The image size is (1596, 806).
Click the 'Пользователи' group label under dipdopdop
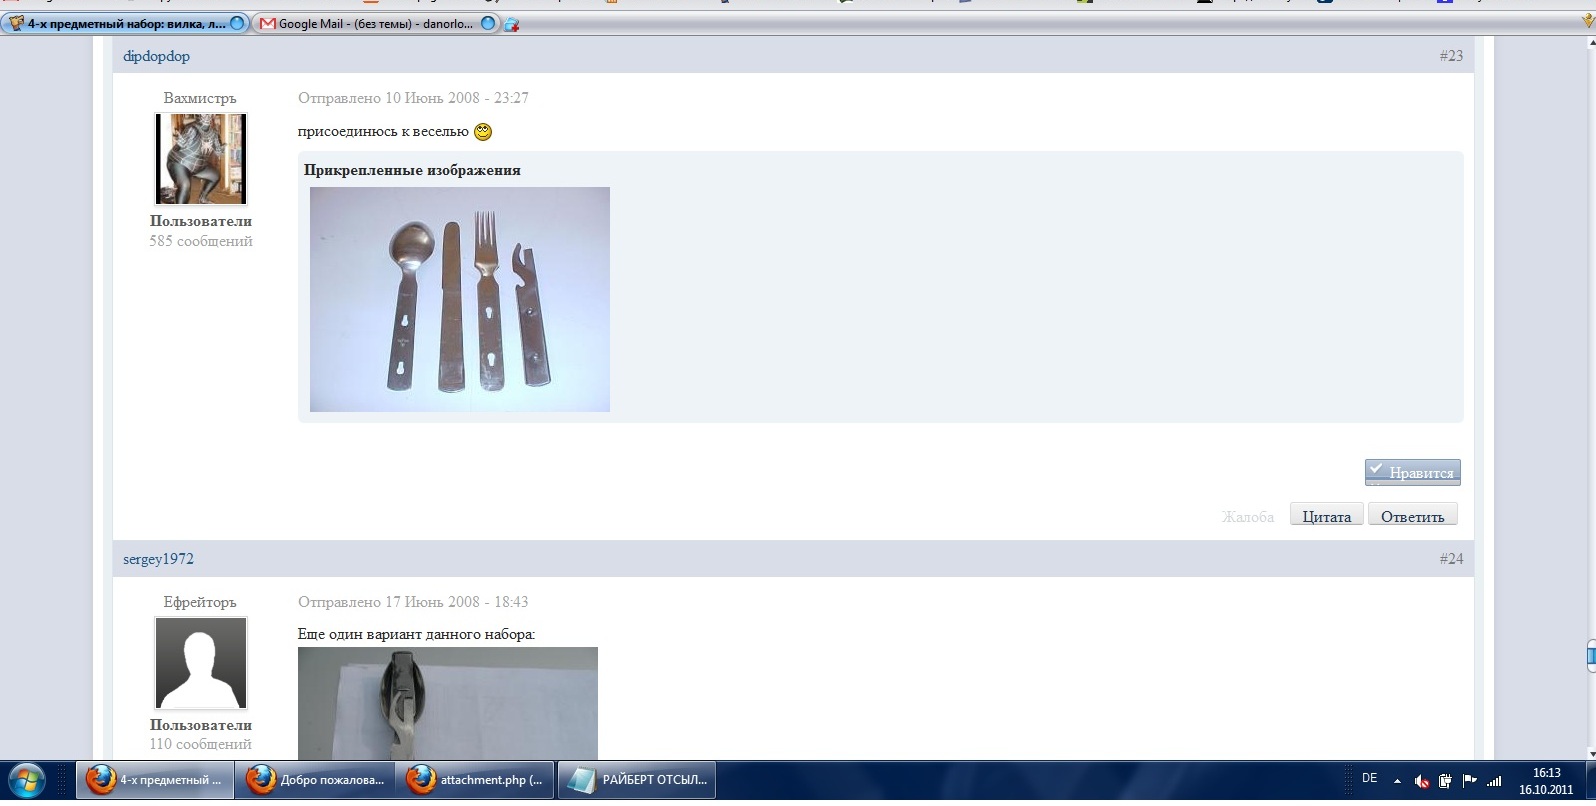tap(201, 221)
